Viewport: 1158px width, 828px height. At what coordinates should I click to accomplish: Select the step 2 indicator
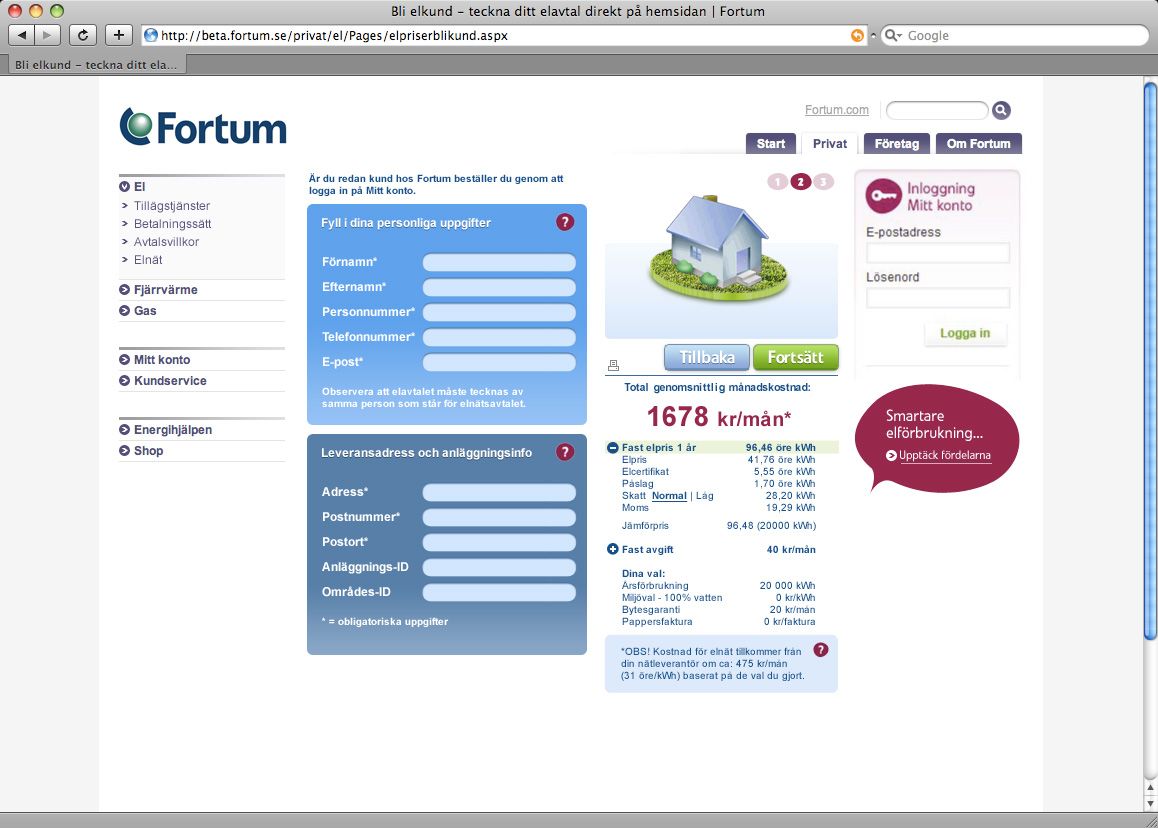(x=801, y=182)
